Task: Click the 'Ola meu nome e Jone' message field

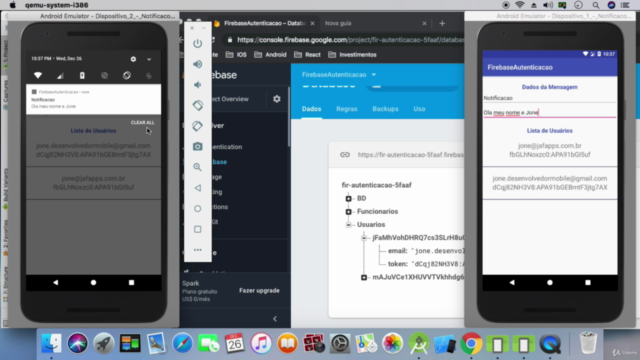Action: (x=550, y=112)
